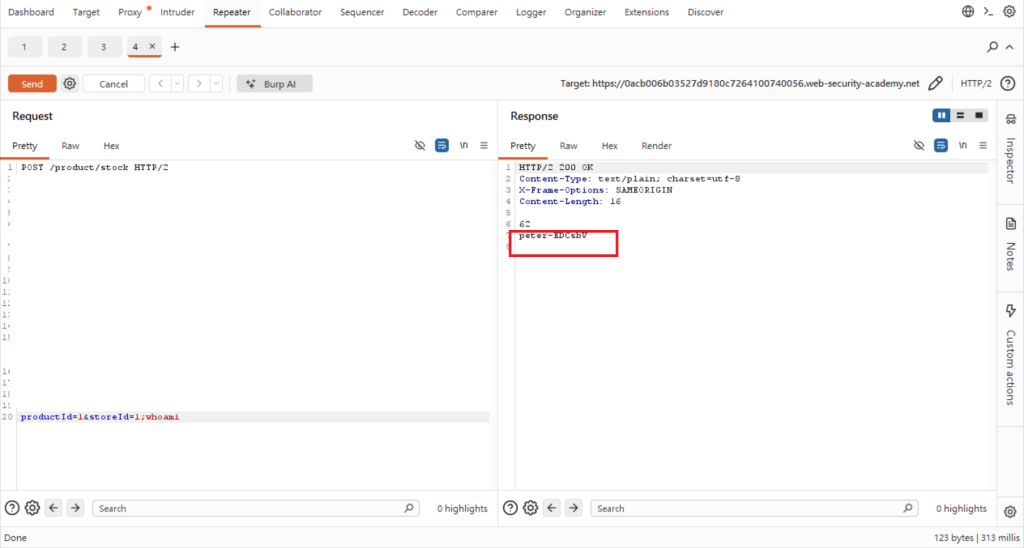
Task: Go to the Intruder tab
Action: [x=177, y=12]
